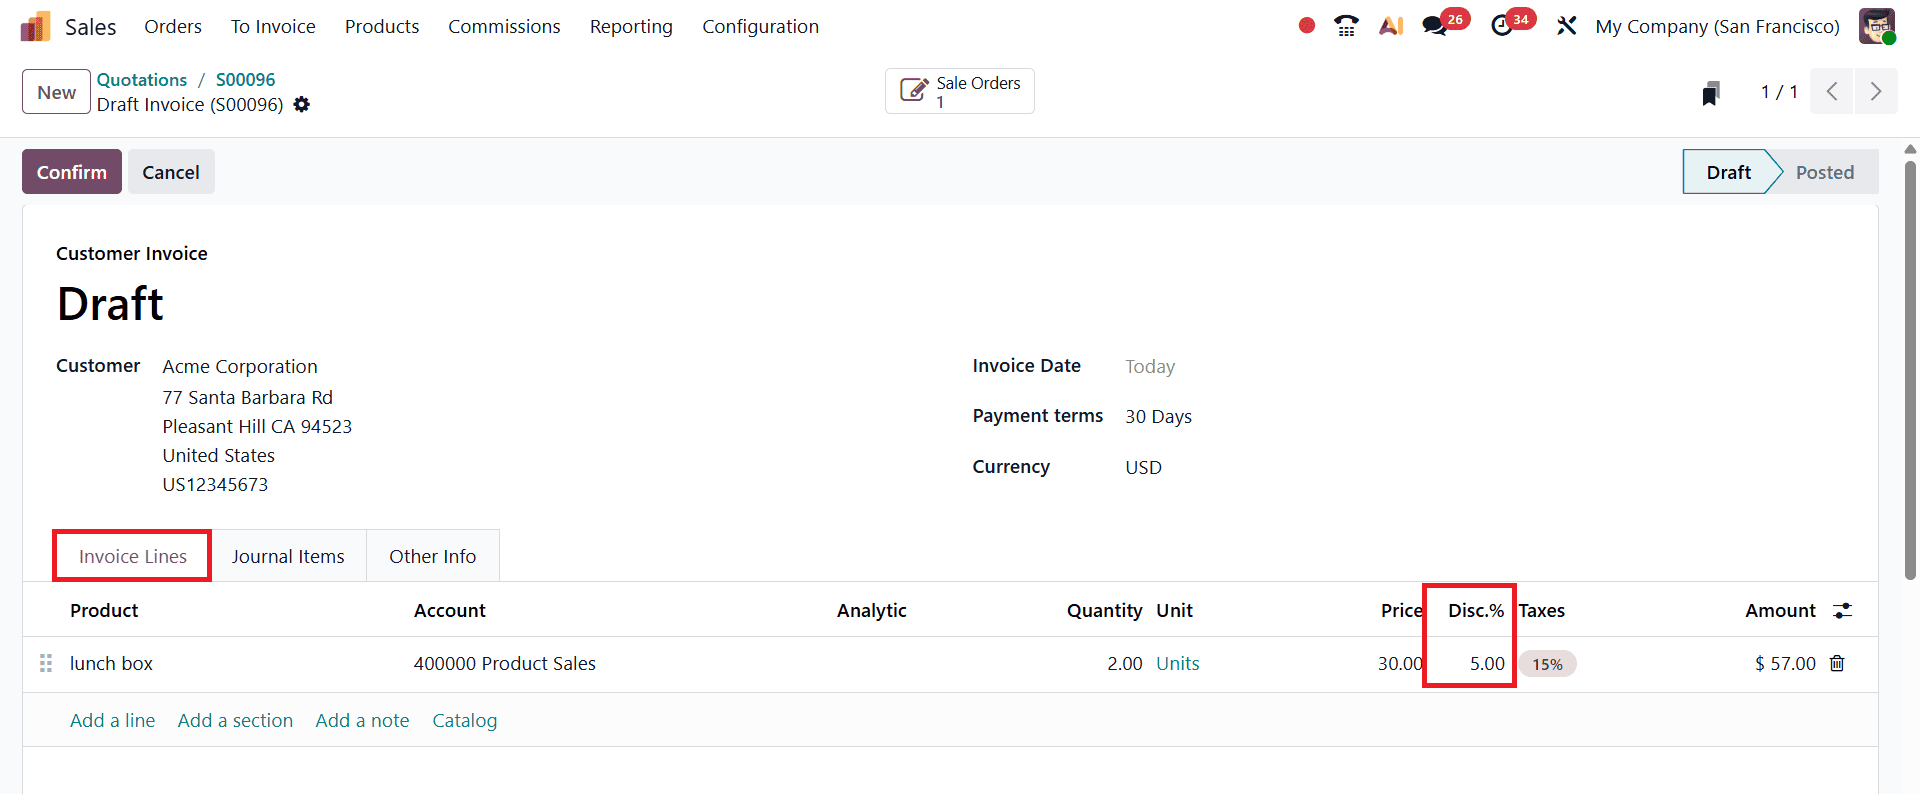Viewport: 1920px width, 794px height.
Task: Open activities clock icon with 34 badge
Action: [x=1502, y=26]
